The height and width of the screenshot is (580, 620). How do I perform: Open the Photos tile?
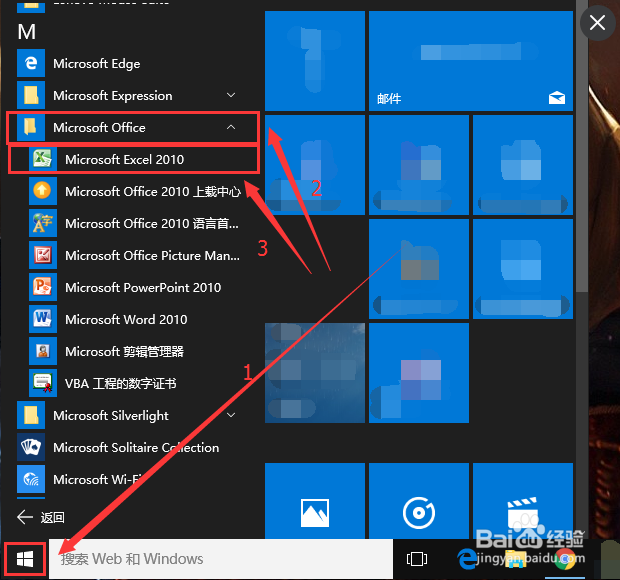[315, 501]
